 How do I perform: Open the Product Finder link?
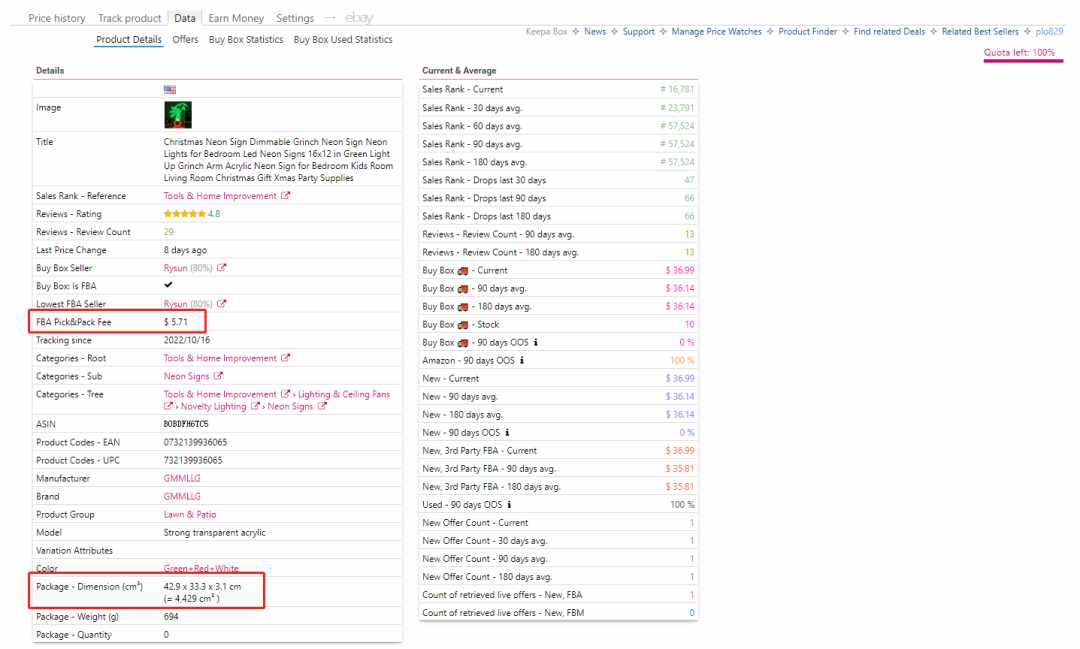[808, 32]
